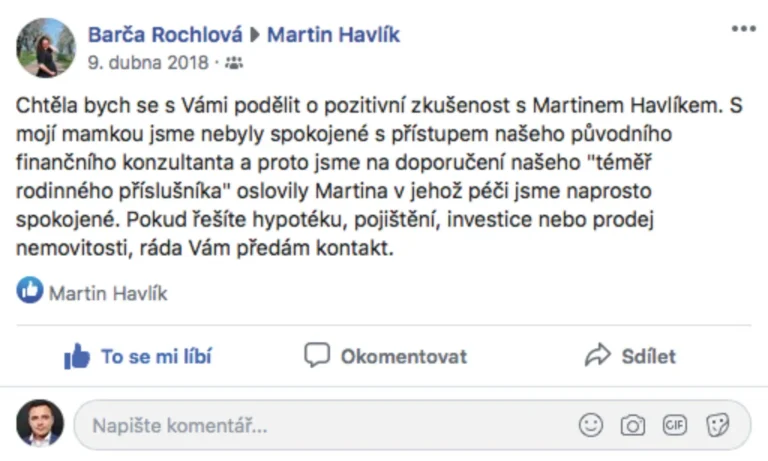
Task: Click the friends audience icon beside the date
Action: click(x=234, y=63)
